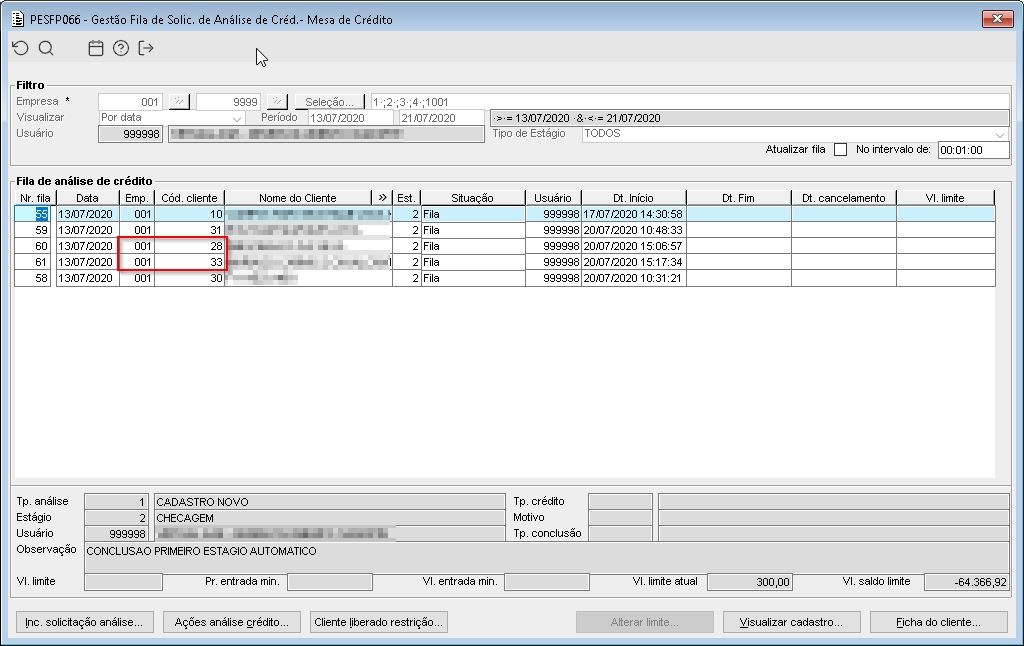Click start date cell 20/07/2020 10:31:21
Screen dimensions: 1024x646
pyautogui.click(x=633, y=278)
